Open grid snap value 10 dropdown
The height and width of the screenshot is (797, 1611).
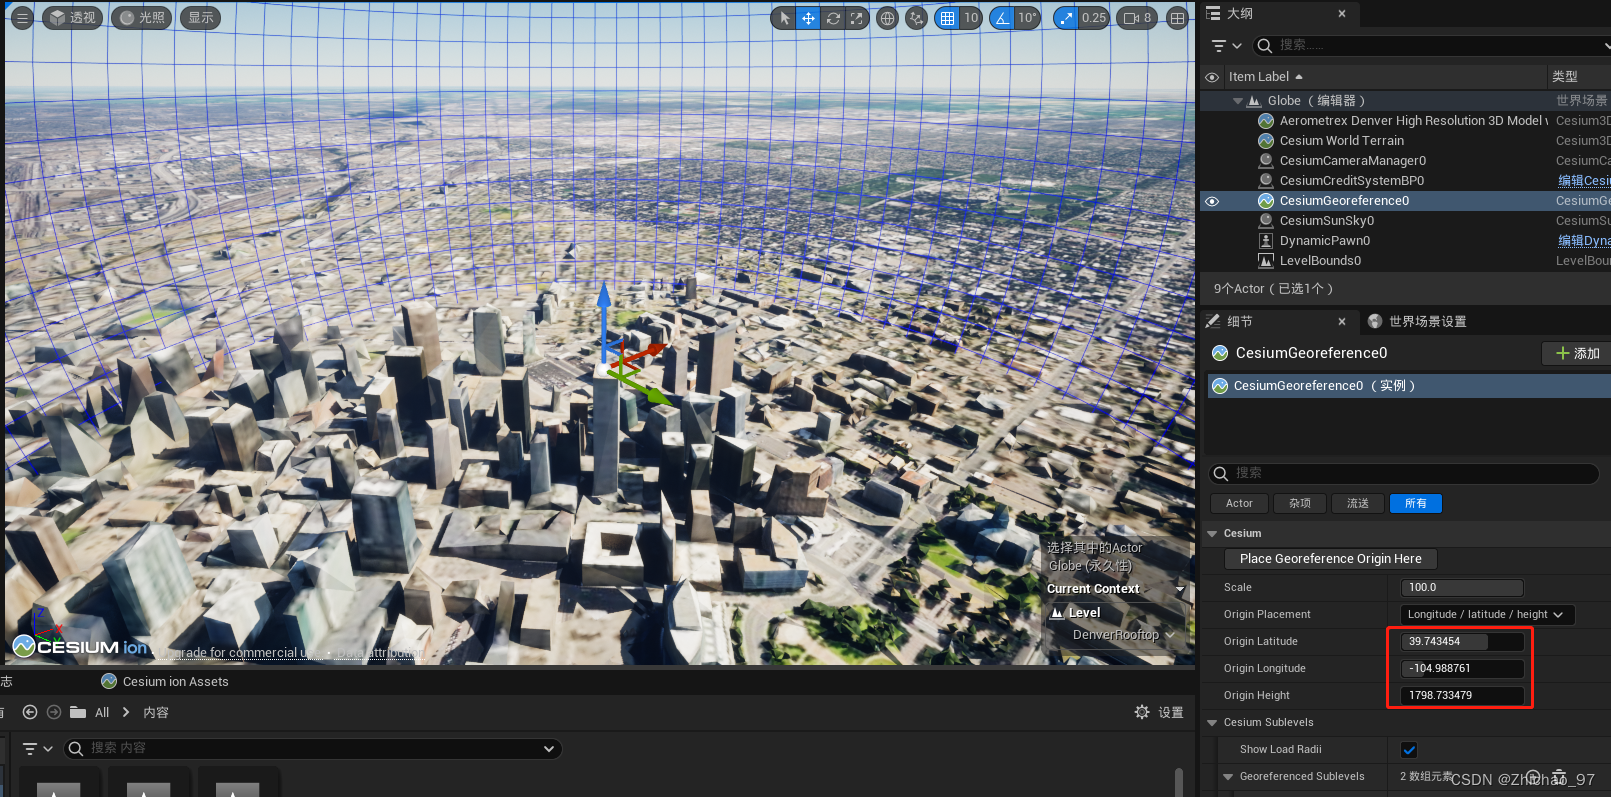[971, 18]
